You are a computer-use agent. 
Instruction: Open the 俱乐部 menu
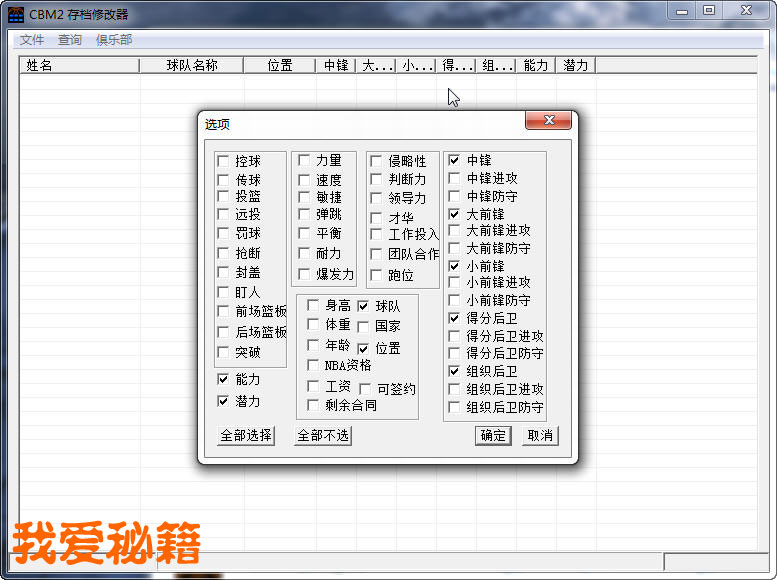point(114,40)
